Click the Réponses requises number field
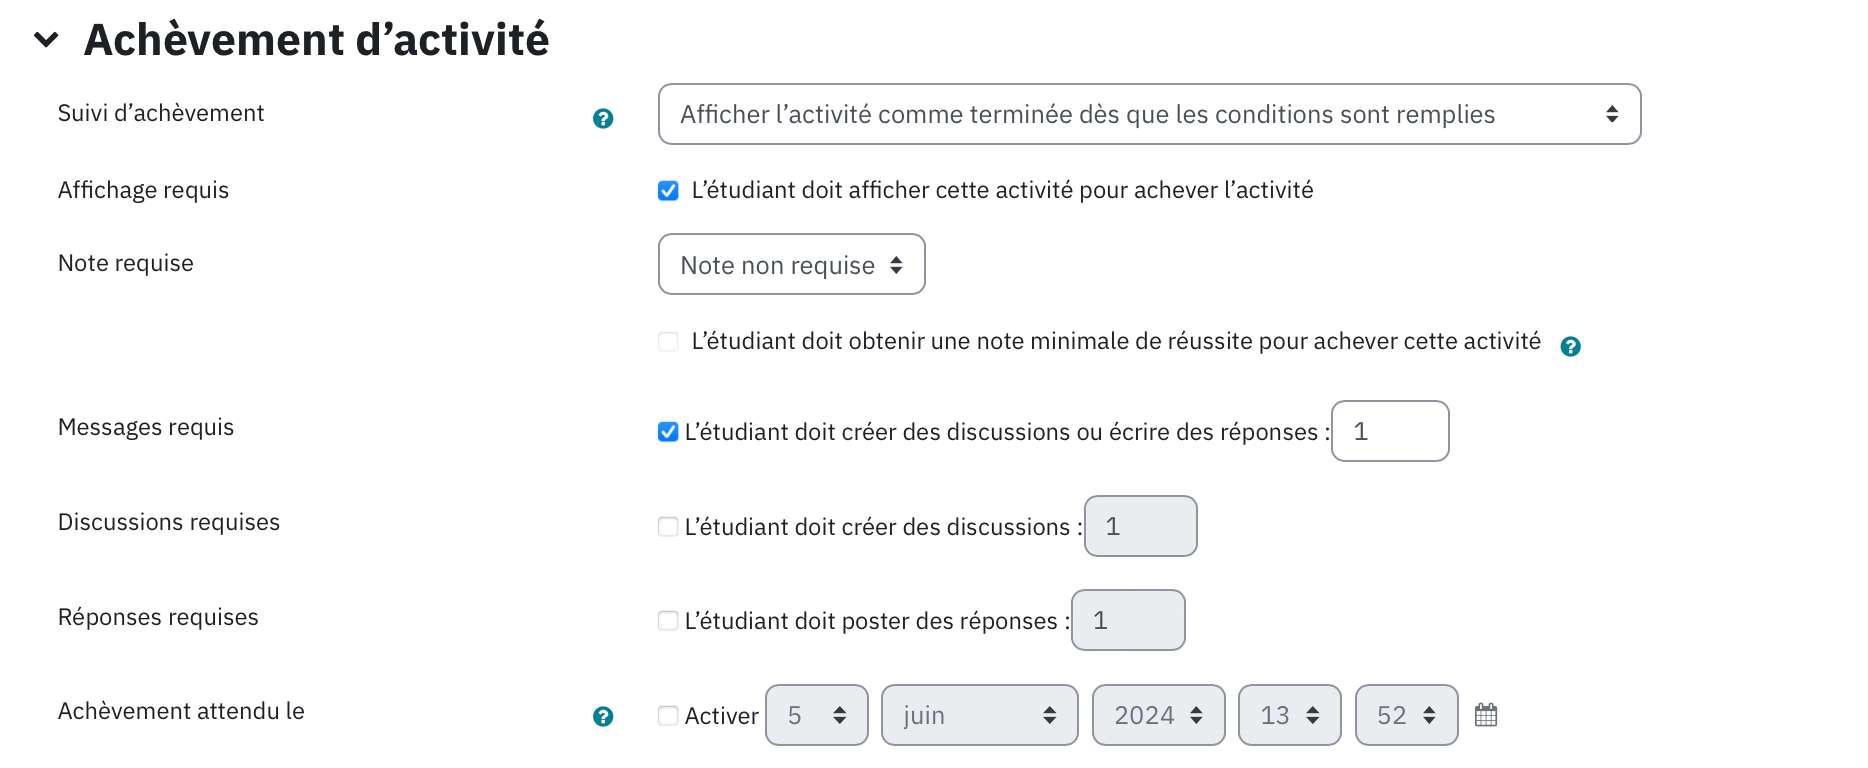1868x768 pixels. [x=1128, y=620]
